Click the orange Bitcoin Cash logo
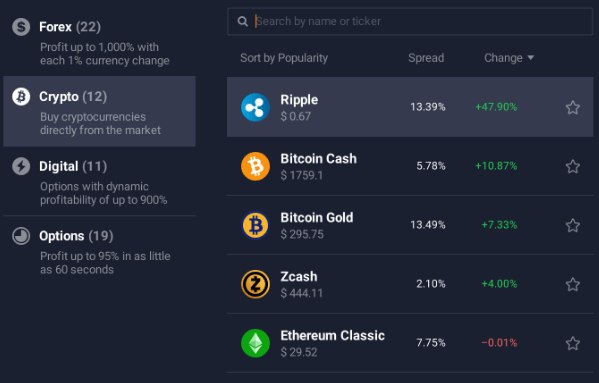The image size is (599, 383). [255, 166]
